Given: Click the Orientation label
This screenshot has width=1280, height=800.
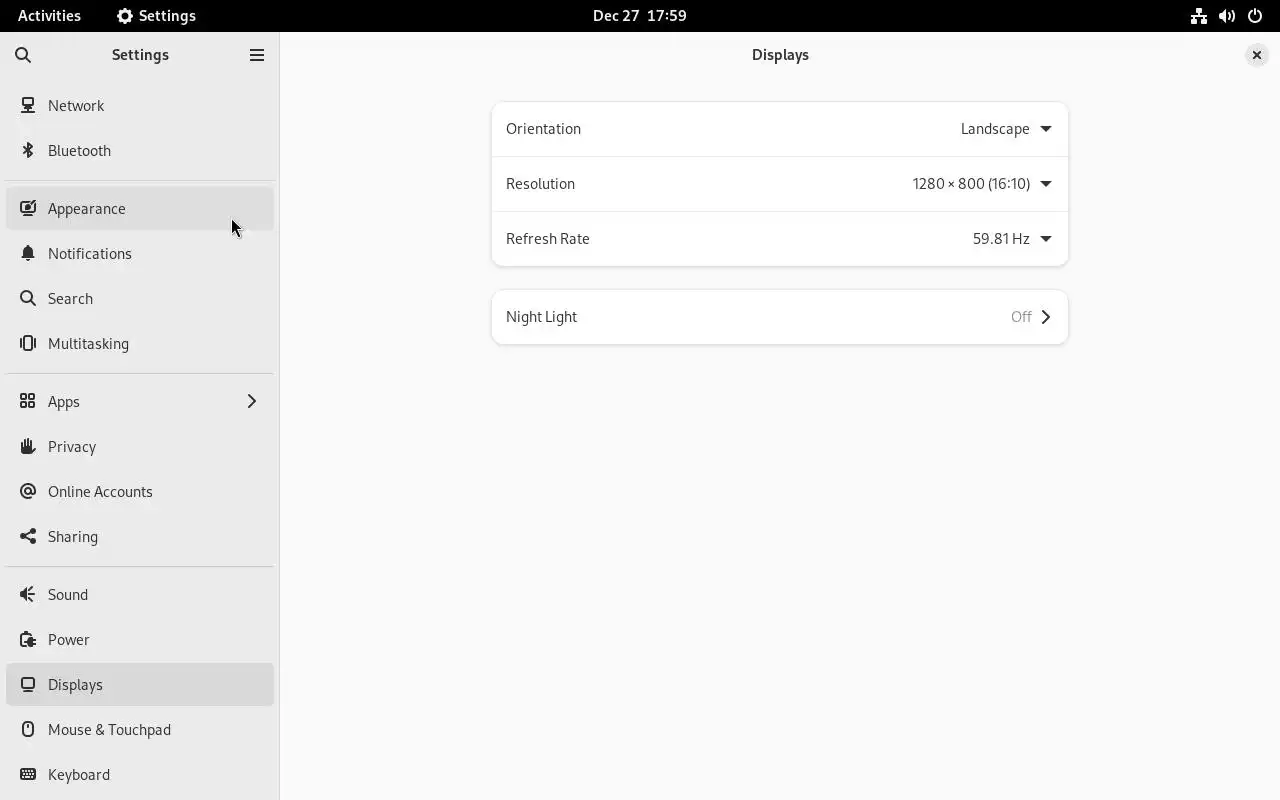Looking at the screenshot, I should coord(543,129).
